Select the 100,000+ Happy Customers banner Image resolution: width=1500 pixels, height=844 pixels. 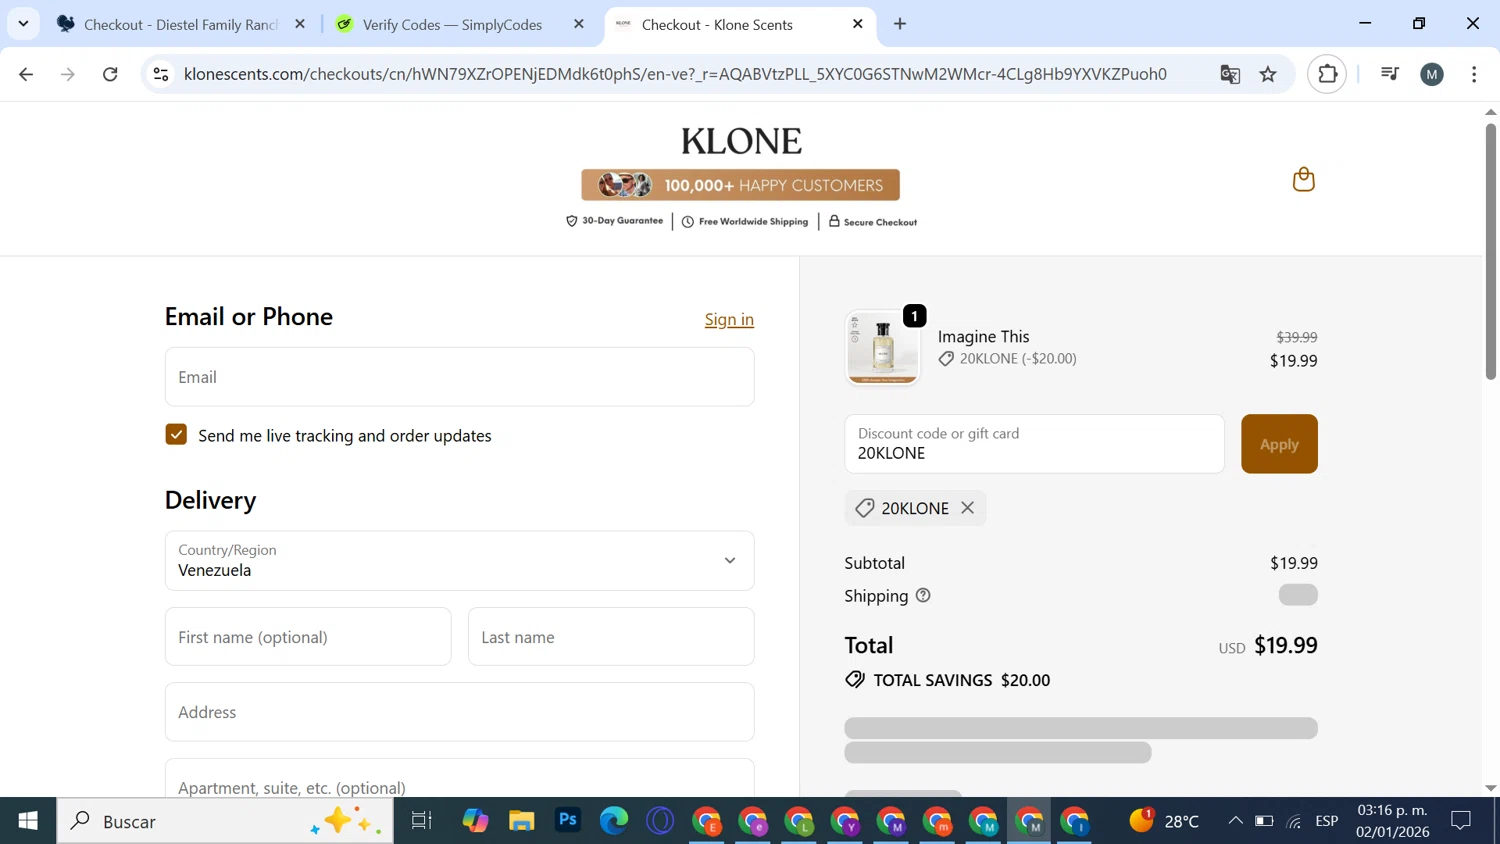coord(740,185)
